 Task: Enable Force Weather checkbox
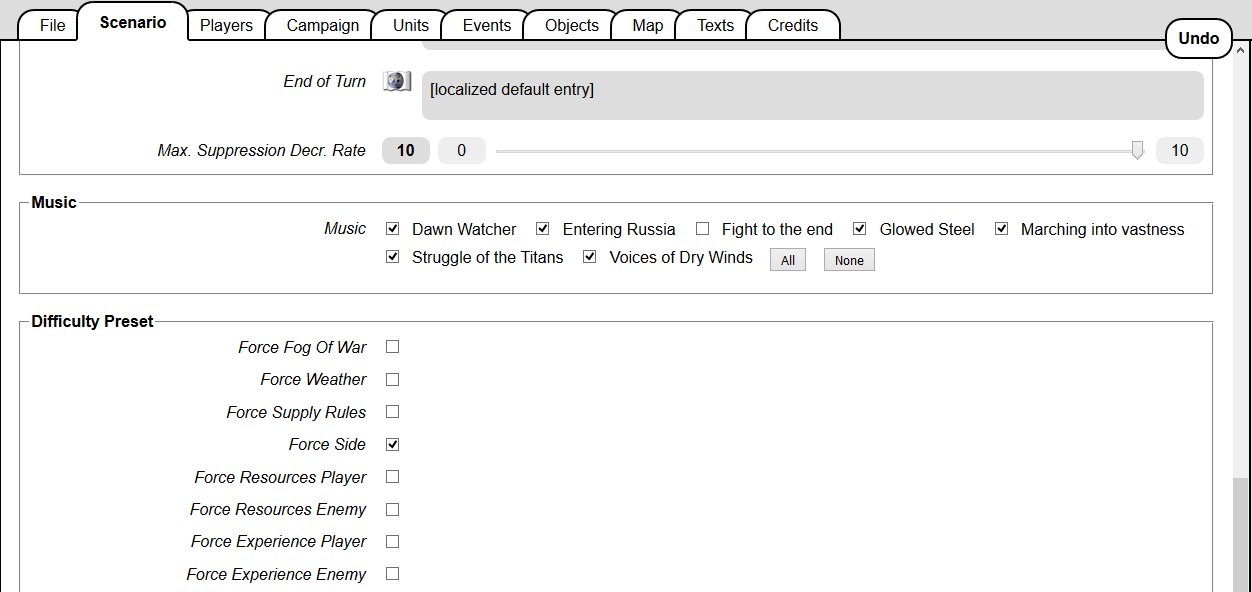click(x=393, y=379)
